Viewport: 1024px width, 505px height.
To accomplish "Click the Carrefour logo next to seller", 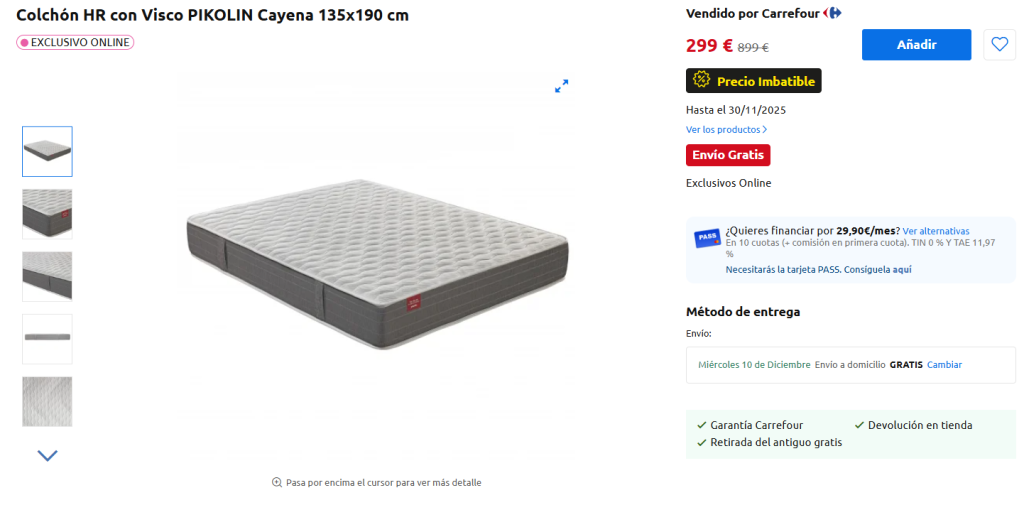I will pos(832,13).
